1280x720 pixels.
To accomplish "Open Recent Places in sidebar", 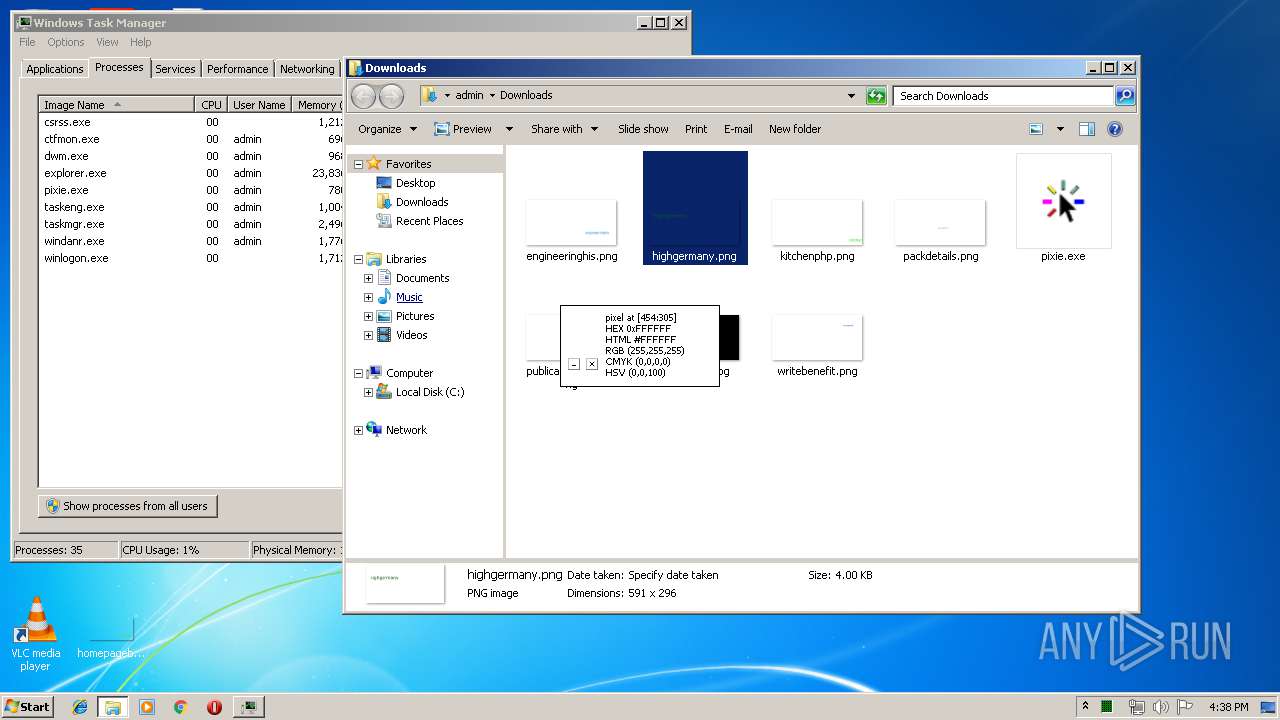I will (x=429, y=221).
